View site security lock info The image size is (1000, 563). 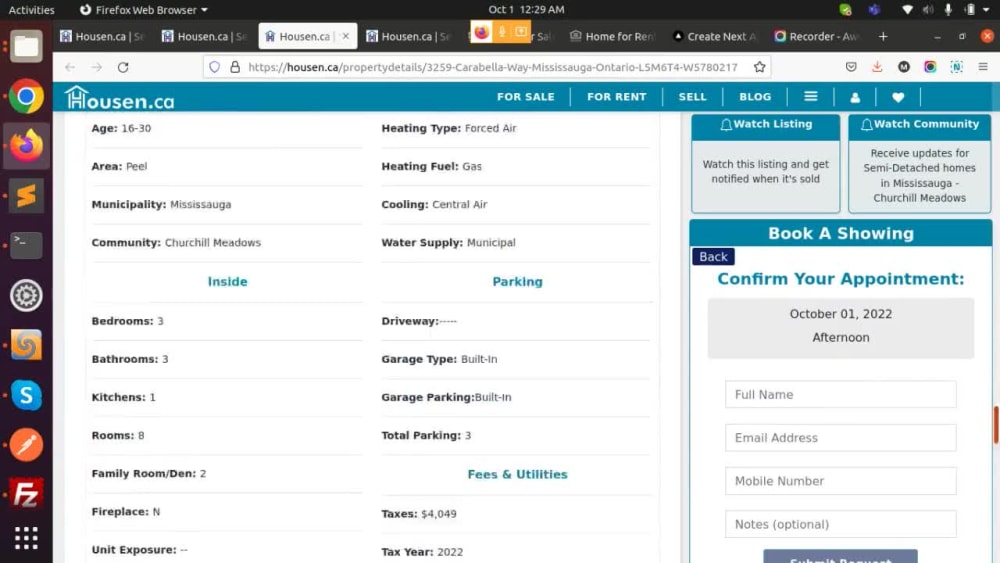tap(235, 67)
